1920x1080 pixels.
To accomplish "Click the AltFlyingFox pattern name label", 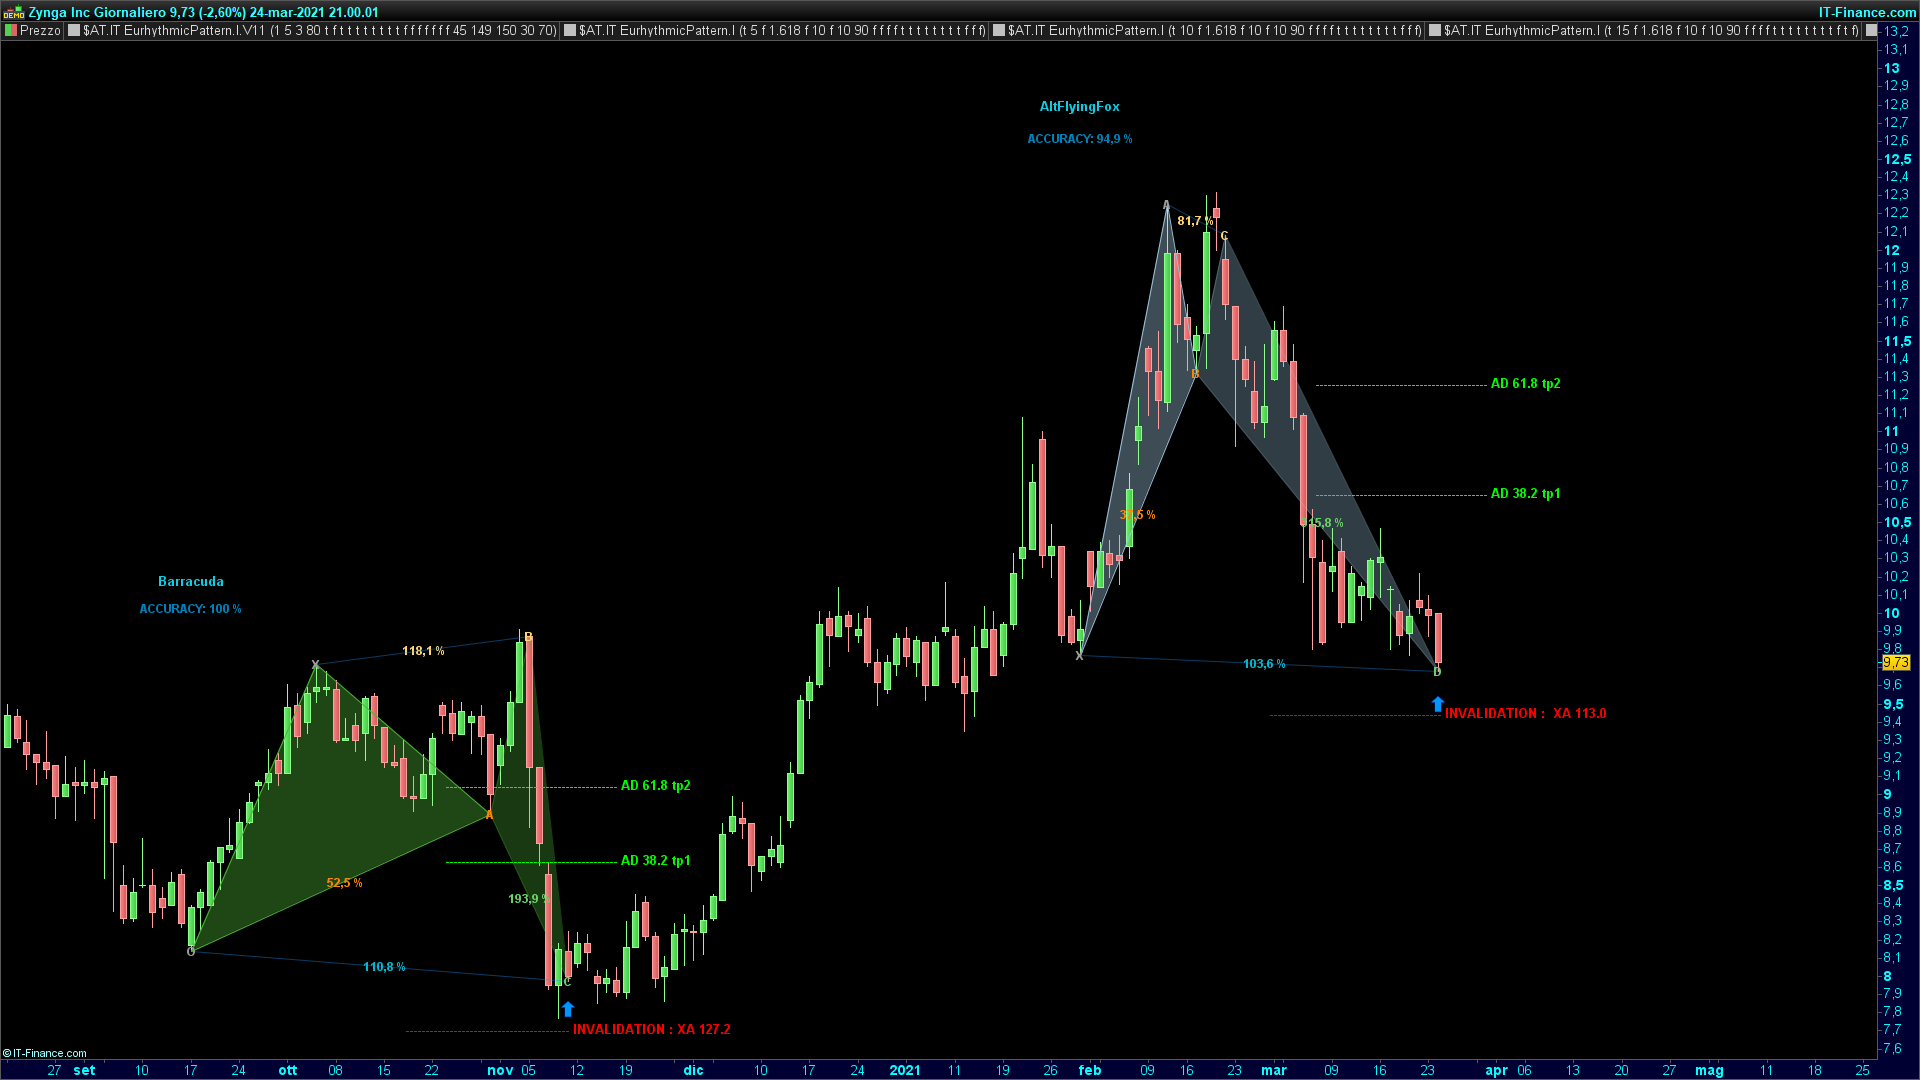I will [x=1079, y=107].
